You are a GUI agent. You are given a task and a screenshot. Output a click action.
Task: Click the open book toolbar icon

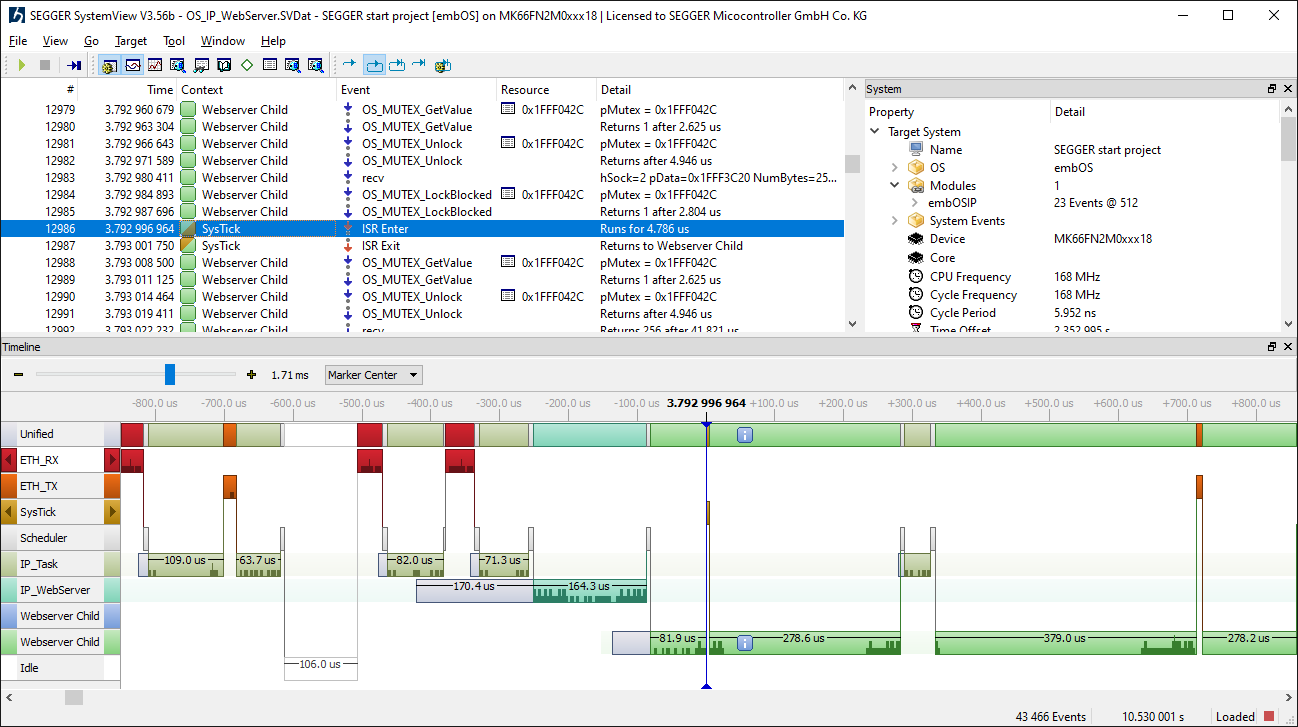pos(223,65)
